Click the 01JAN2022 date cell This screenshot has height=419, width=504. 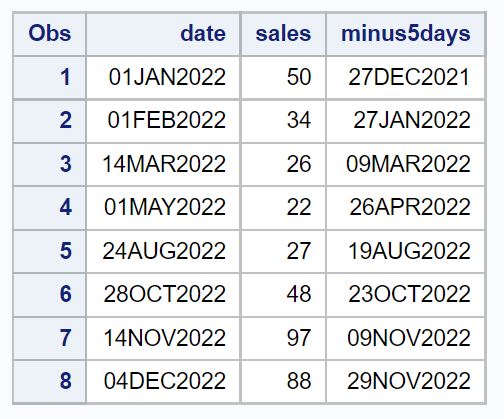[x=163, y=77]
